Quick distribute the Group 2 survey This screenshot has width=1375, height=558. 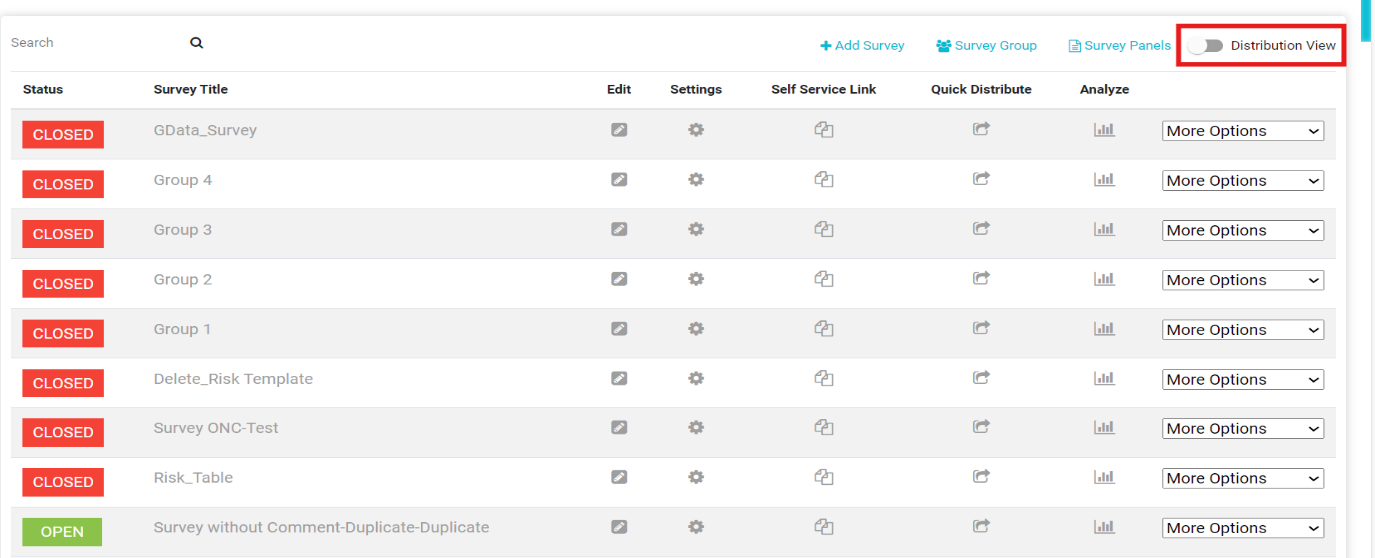click(981, 278)
